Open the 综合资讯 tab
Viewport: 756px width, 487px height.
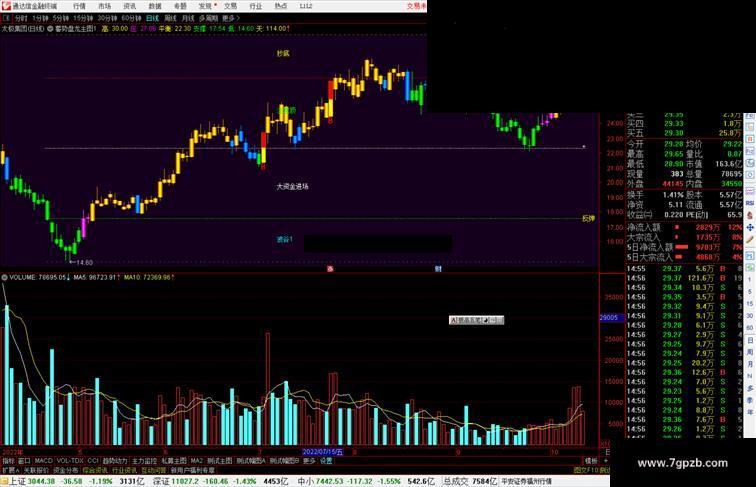95,470
